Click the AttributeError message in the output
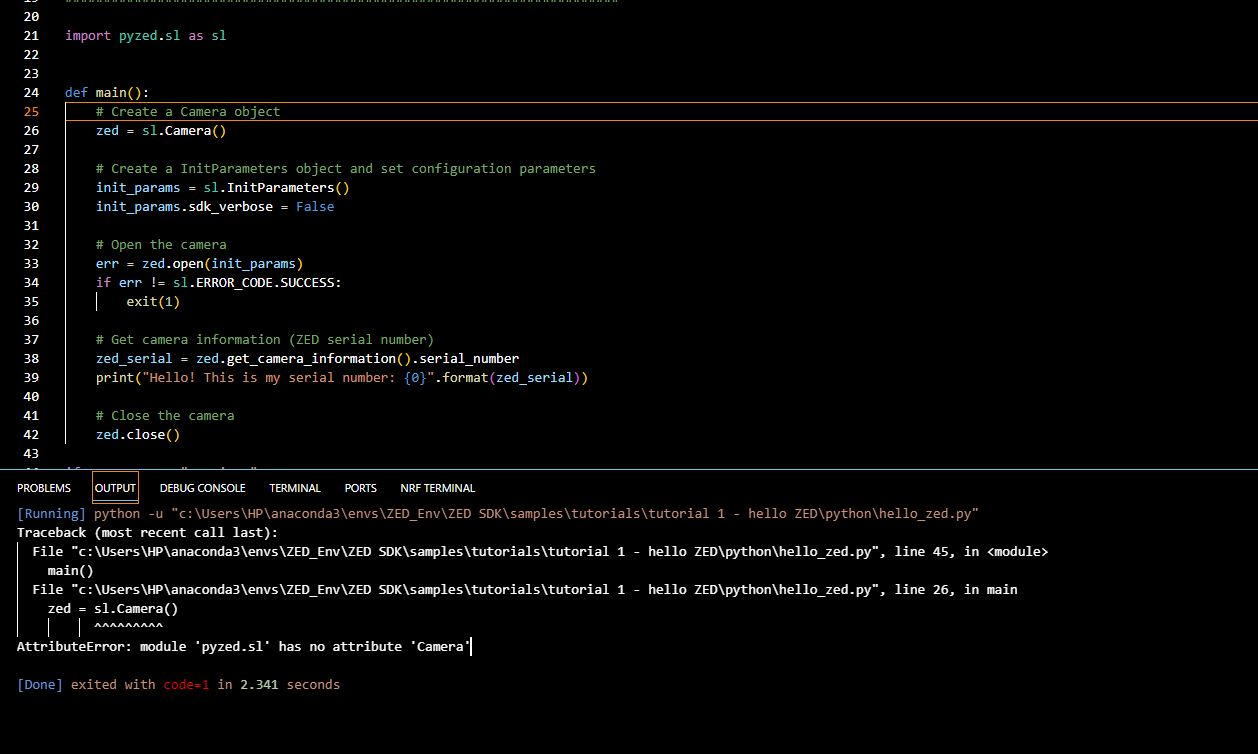This screenshot has height=754, width=1258. (242, 647)
